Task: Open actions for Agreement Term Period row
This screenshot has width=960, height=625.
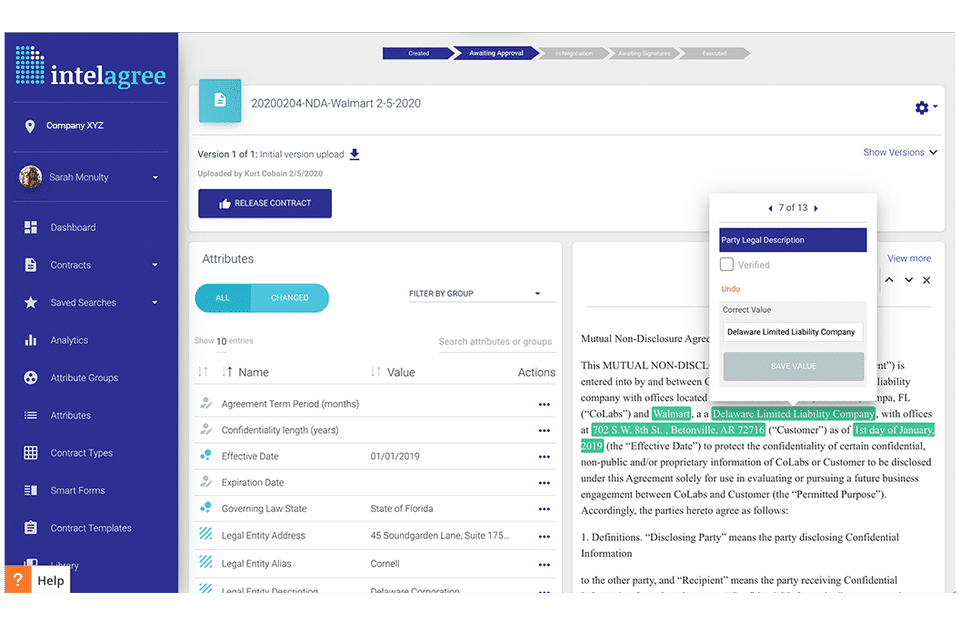Action: click(x=544, y=404)
